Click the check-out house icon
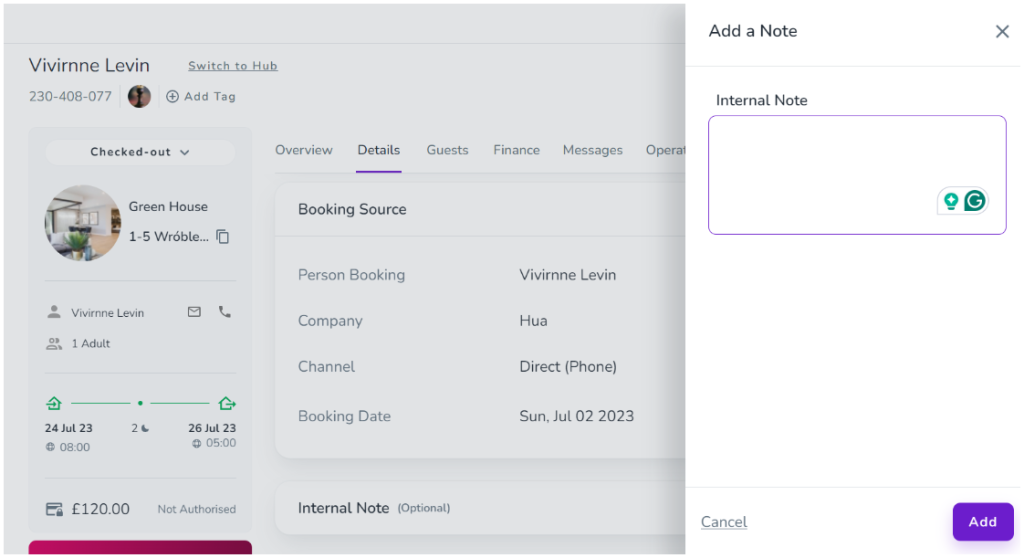1024x558 pixels. [227, 403]
